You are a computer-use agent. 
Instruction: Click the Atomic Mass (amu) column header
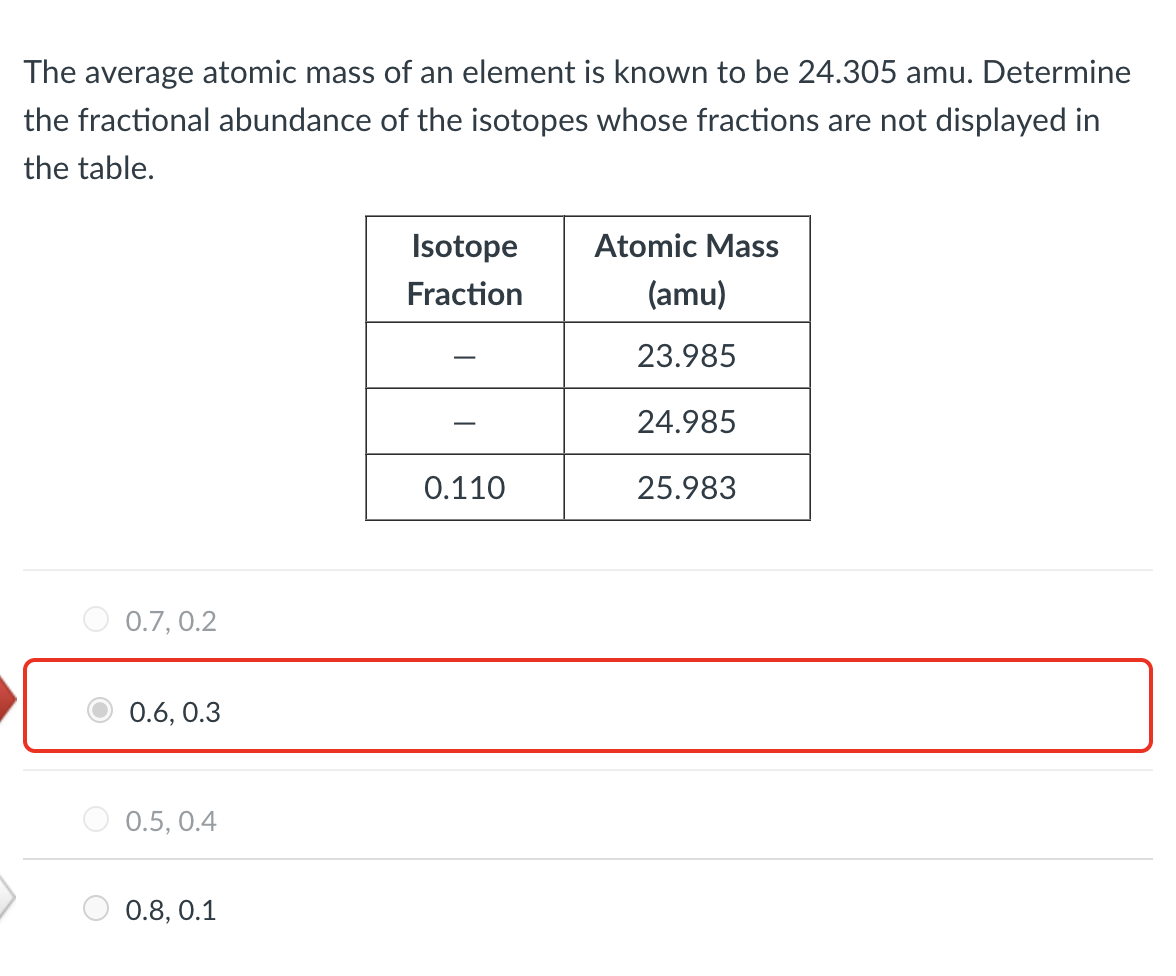tap(687, 269)
